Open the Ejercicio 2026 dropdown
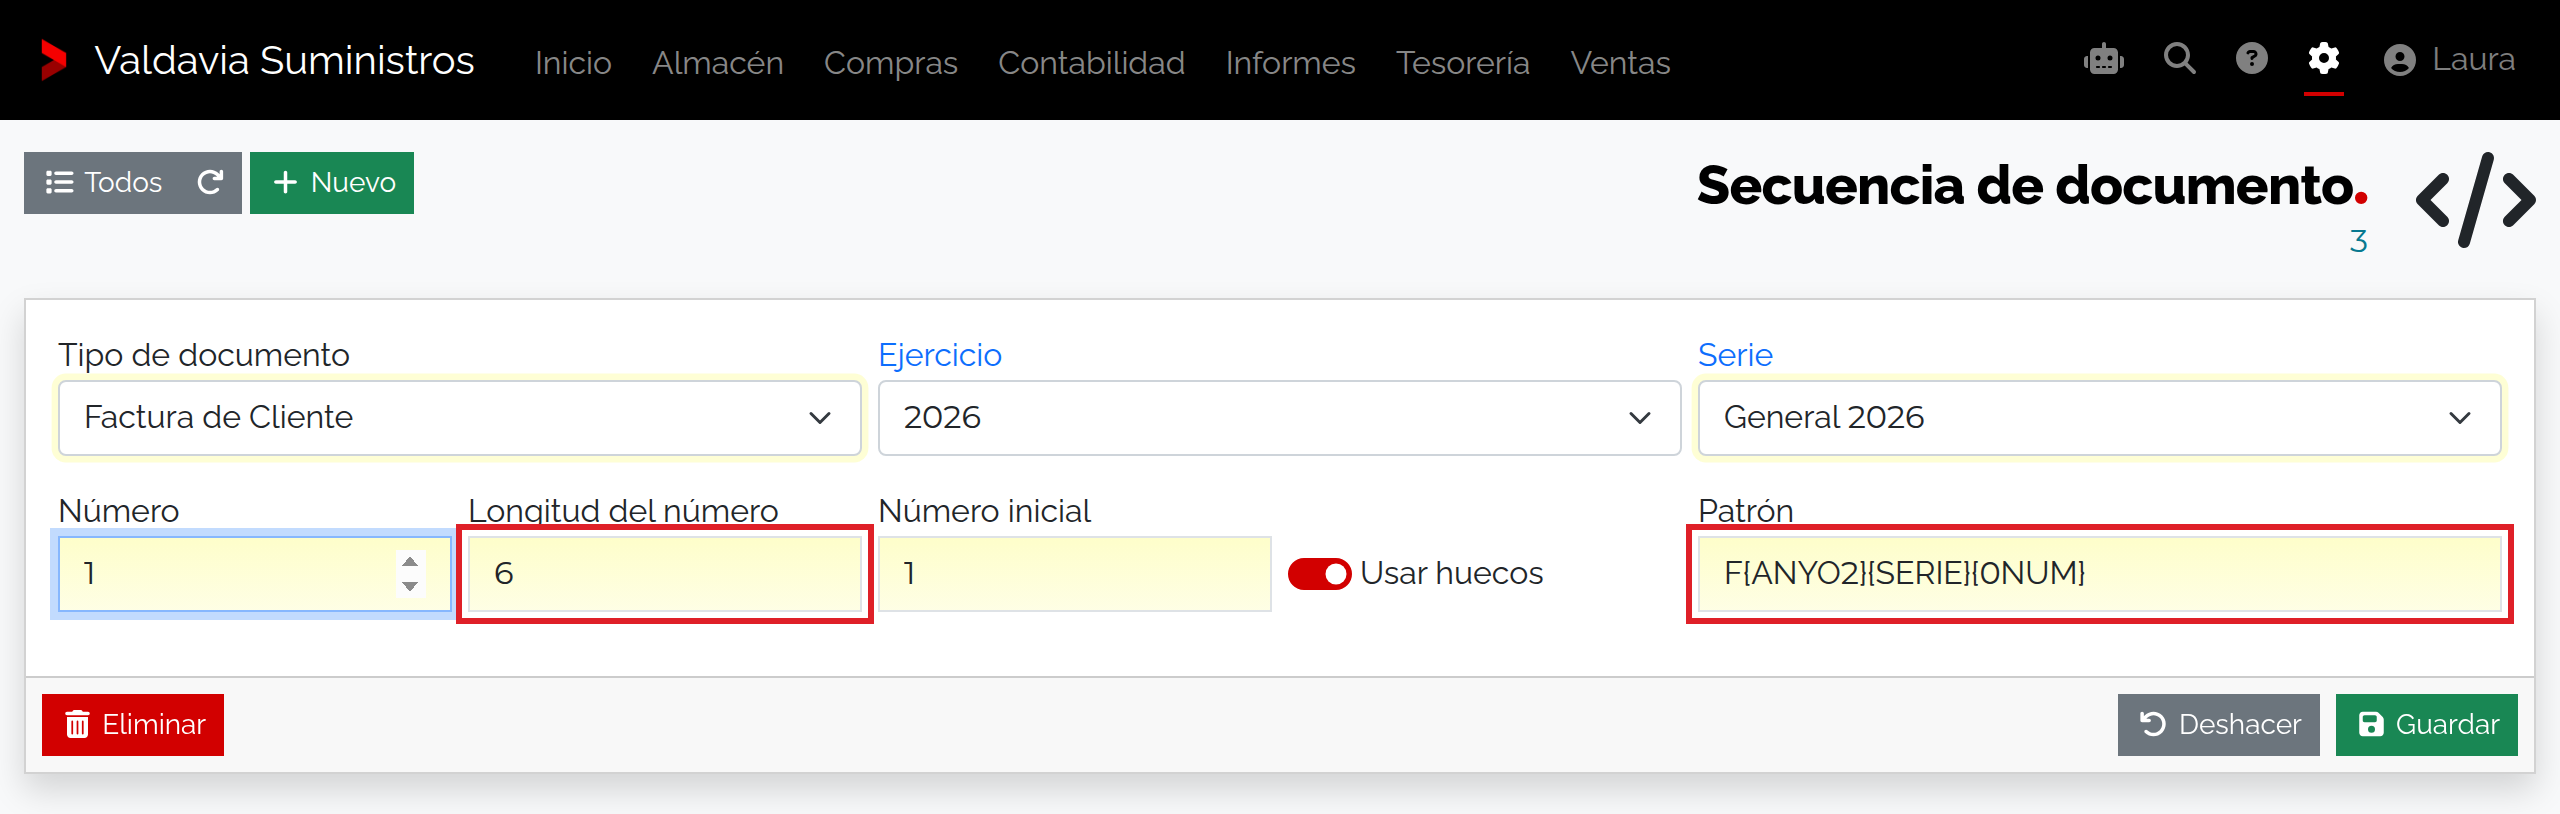This screenshot has width=2560, height=814. [x=1279, y=417]
